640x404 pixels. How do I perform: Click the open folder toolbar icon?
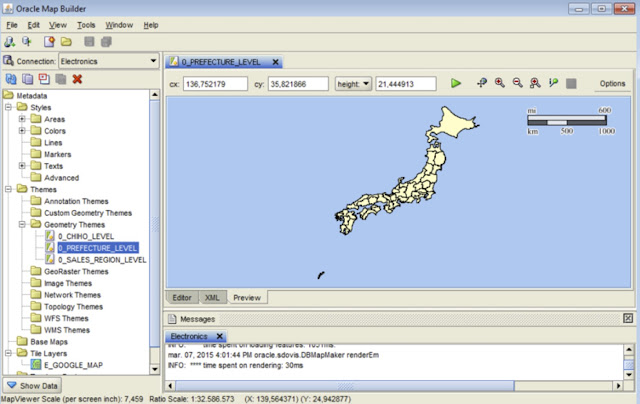66,42
